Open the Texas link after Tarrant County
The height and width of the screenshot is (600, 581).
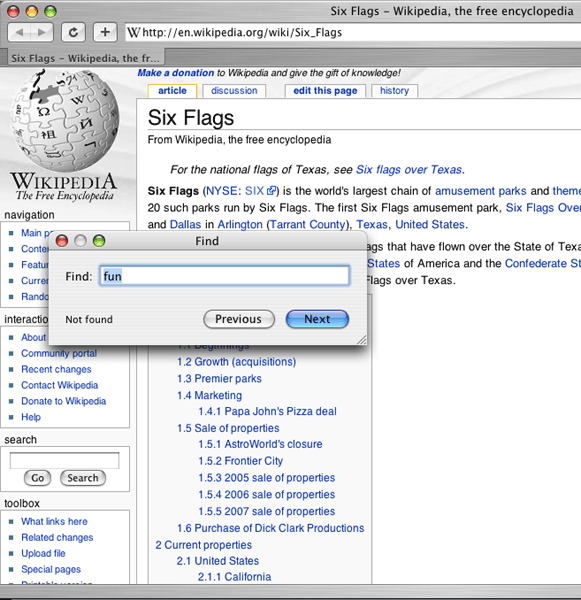click(372, 225)
